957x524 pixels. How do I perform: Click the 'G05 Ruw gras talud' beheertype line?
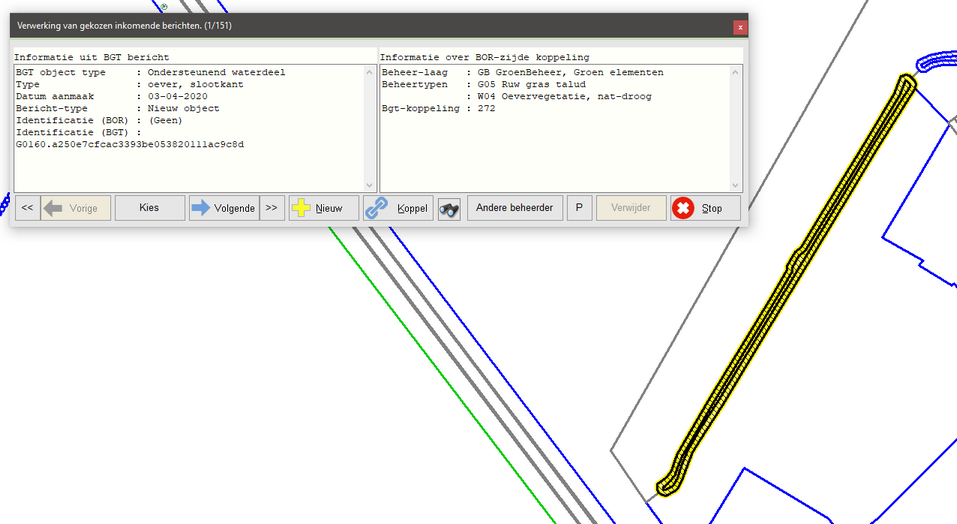532,84
